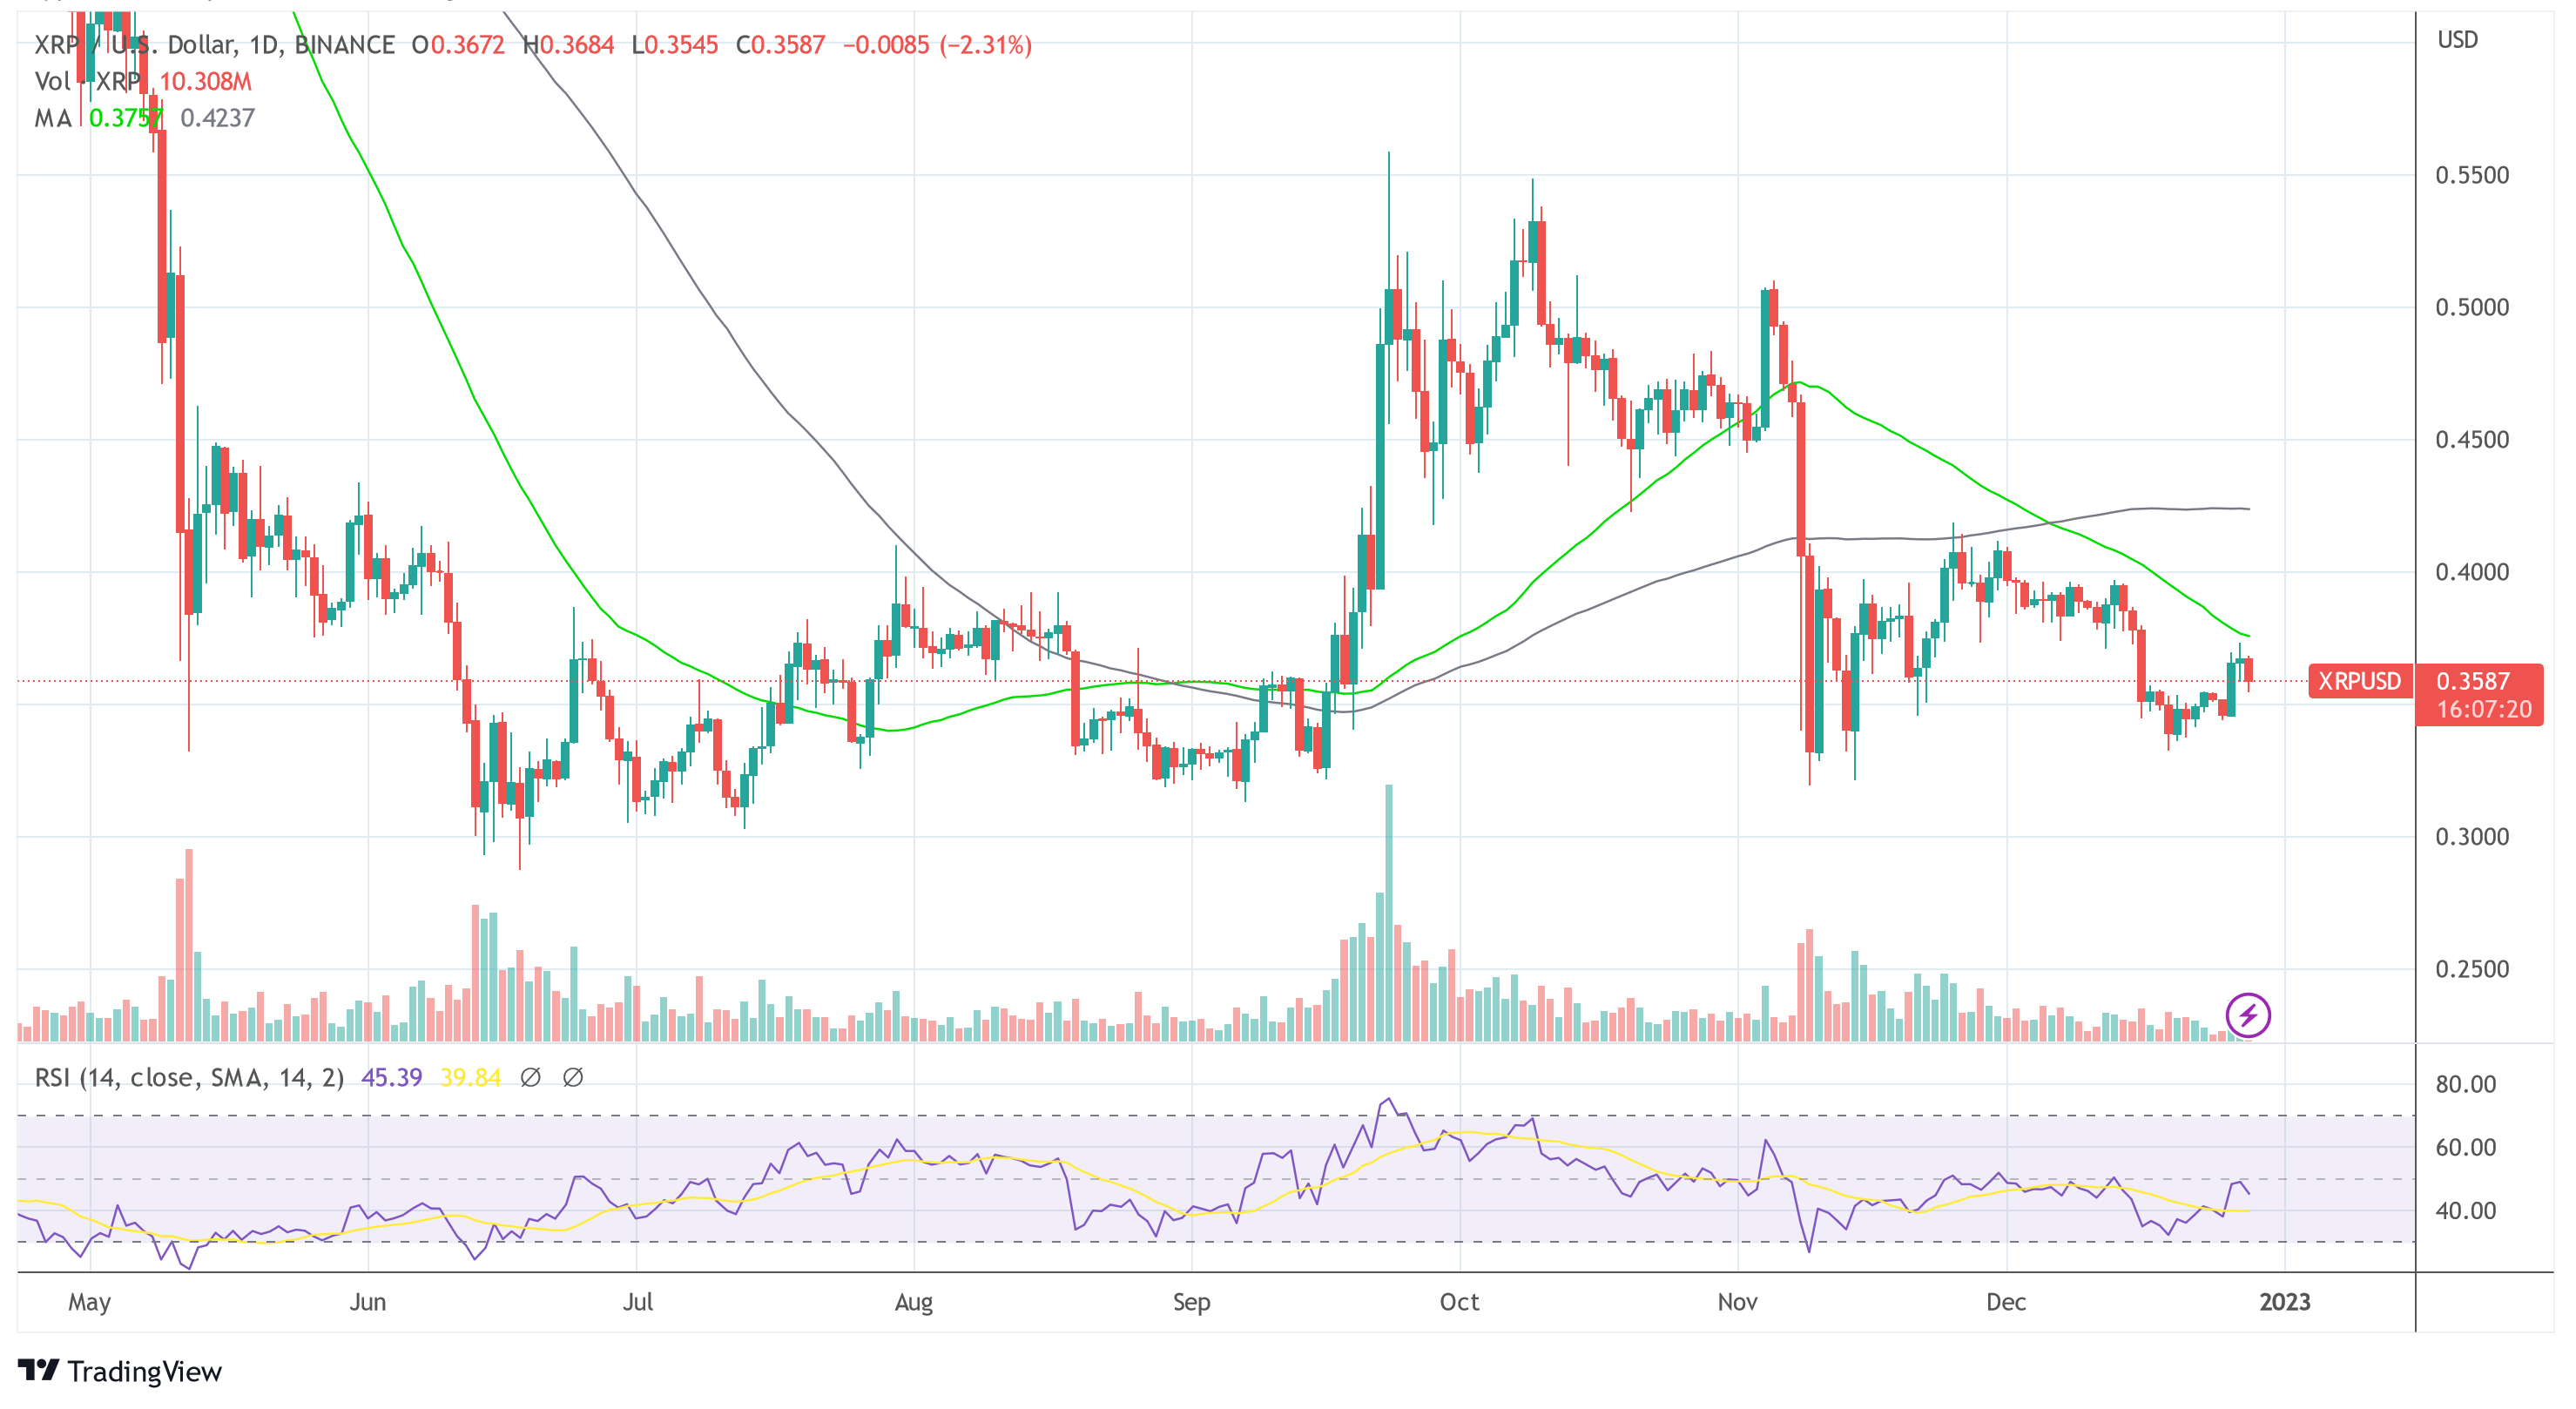
Task: Click the 0.5000 price axis label
Action: click(x=2472, y=308)
